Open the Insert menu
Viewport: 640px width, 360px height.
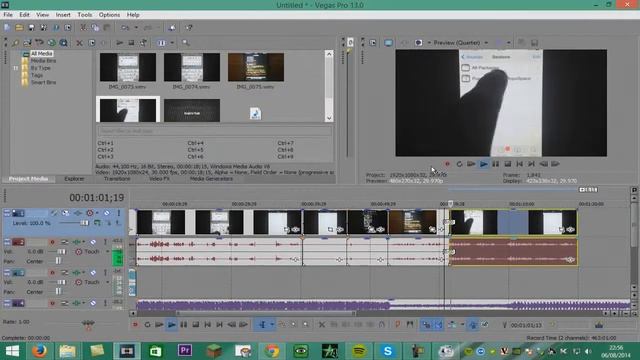click(x=63, y=15)
